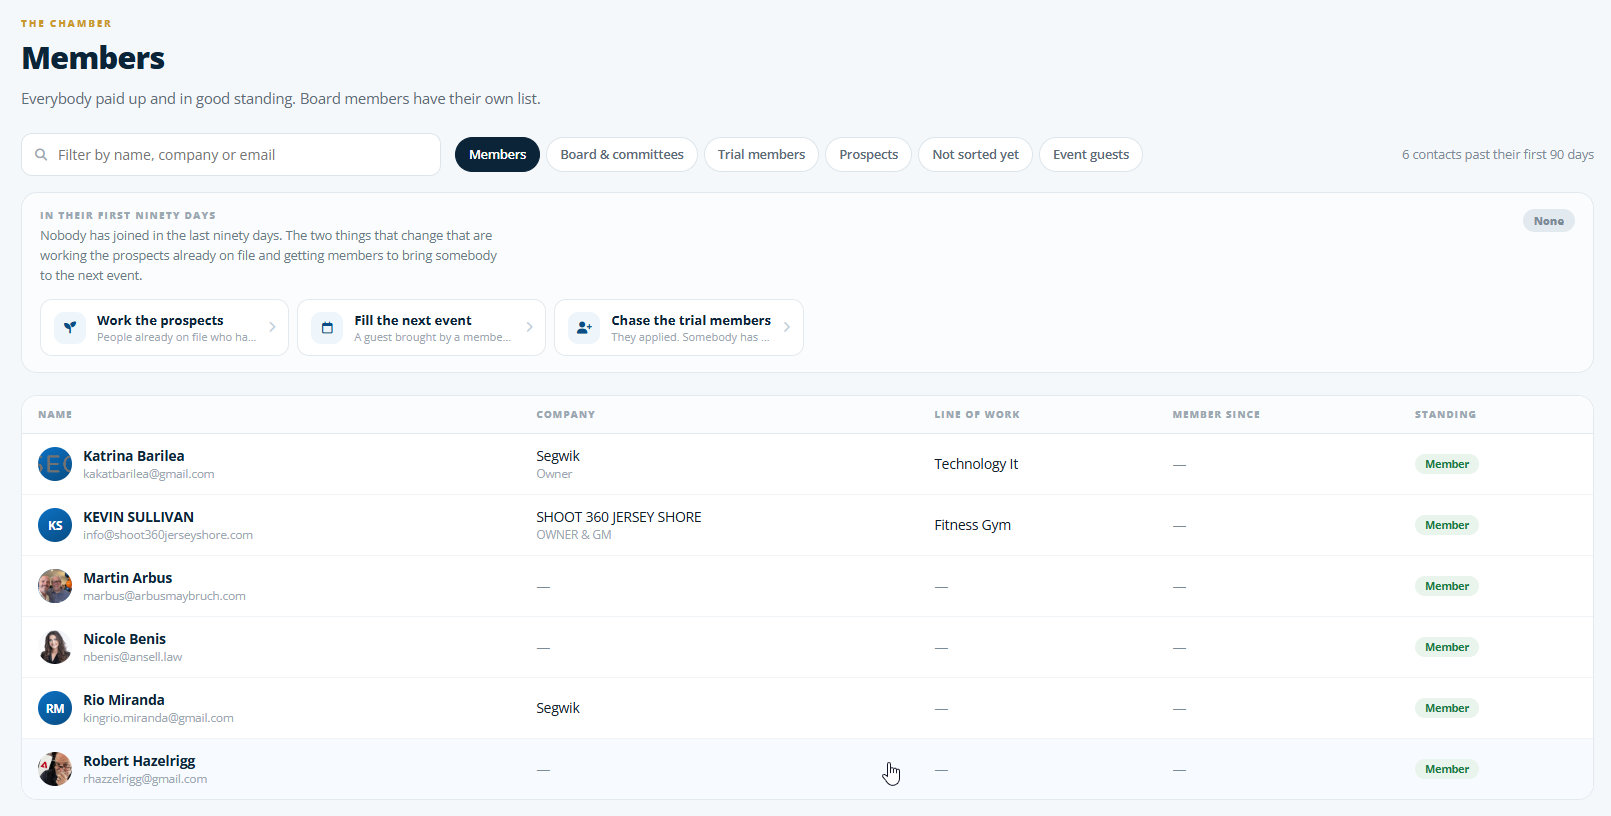Click the calendar icon on Fill the next event
Screen dimensions: 1611x816
click(x=327, y=328)
